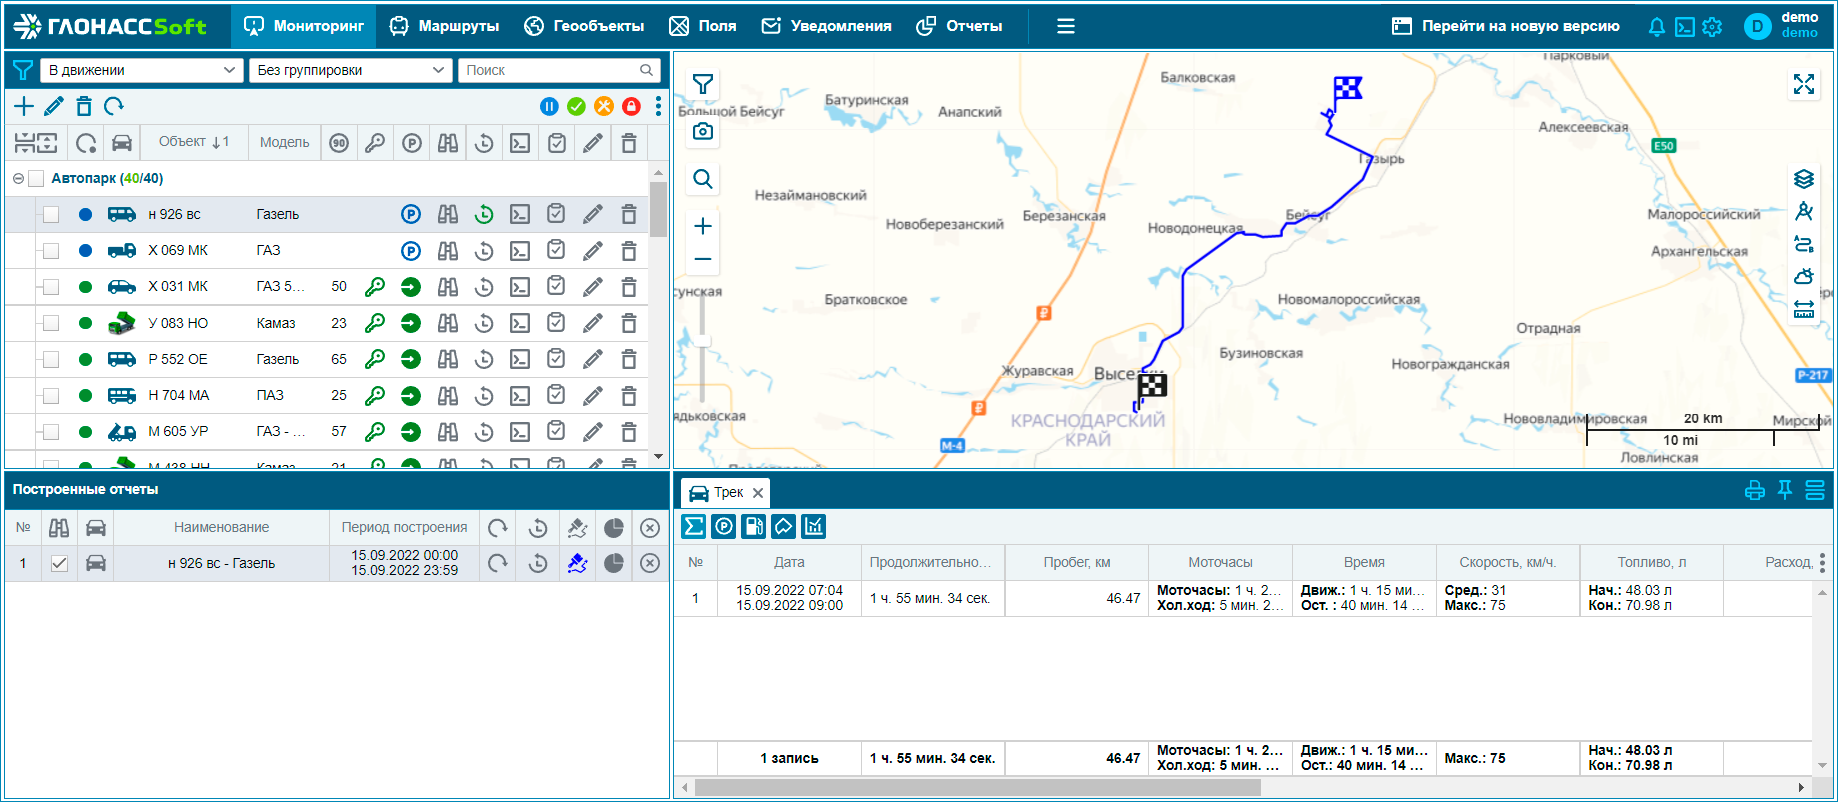This screenshot has width=1838, height=802.
Task: Open the Маршруты menu
Action: coord(445,26)
